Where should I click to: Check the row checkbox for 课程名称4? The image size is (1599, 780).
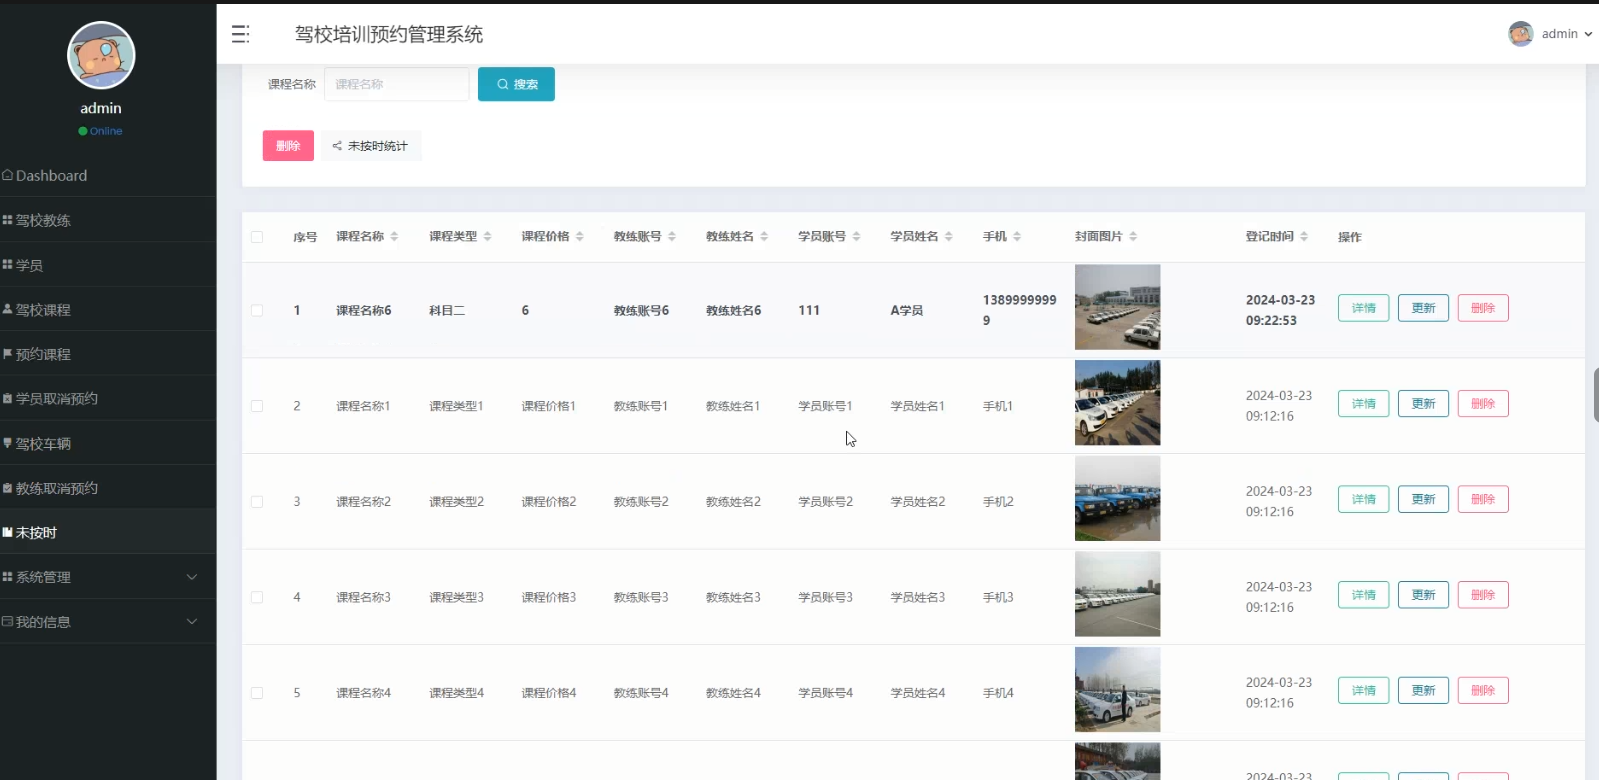pos(257,693)
